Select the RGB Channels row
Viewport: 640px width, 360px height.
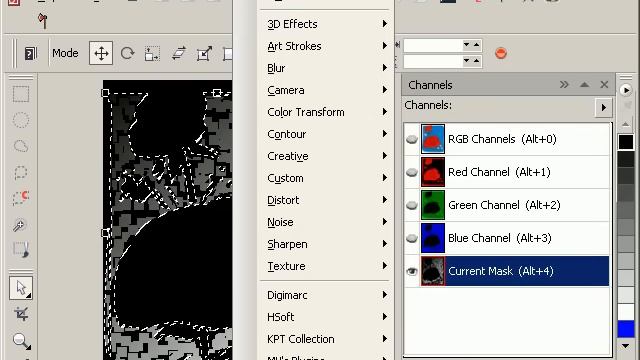(x=507, y=139)
